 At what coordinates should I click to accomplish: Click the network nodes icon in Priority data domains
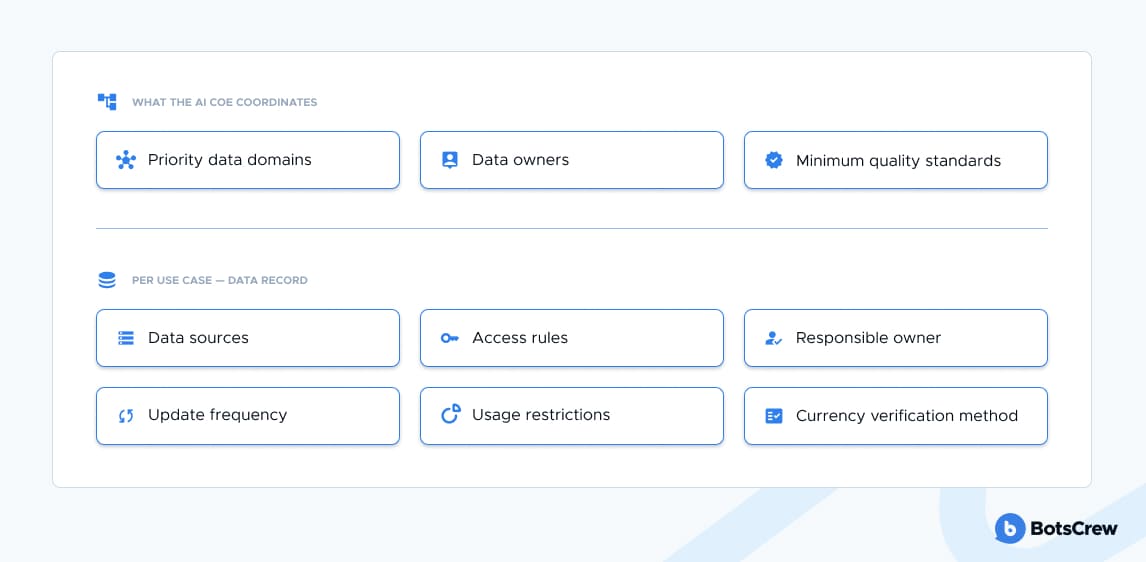126,160
